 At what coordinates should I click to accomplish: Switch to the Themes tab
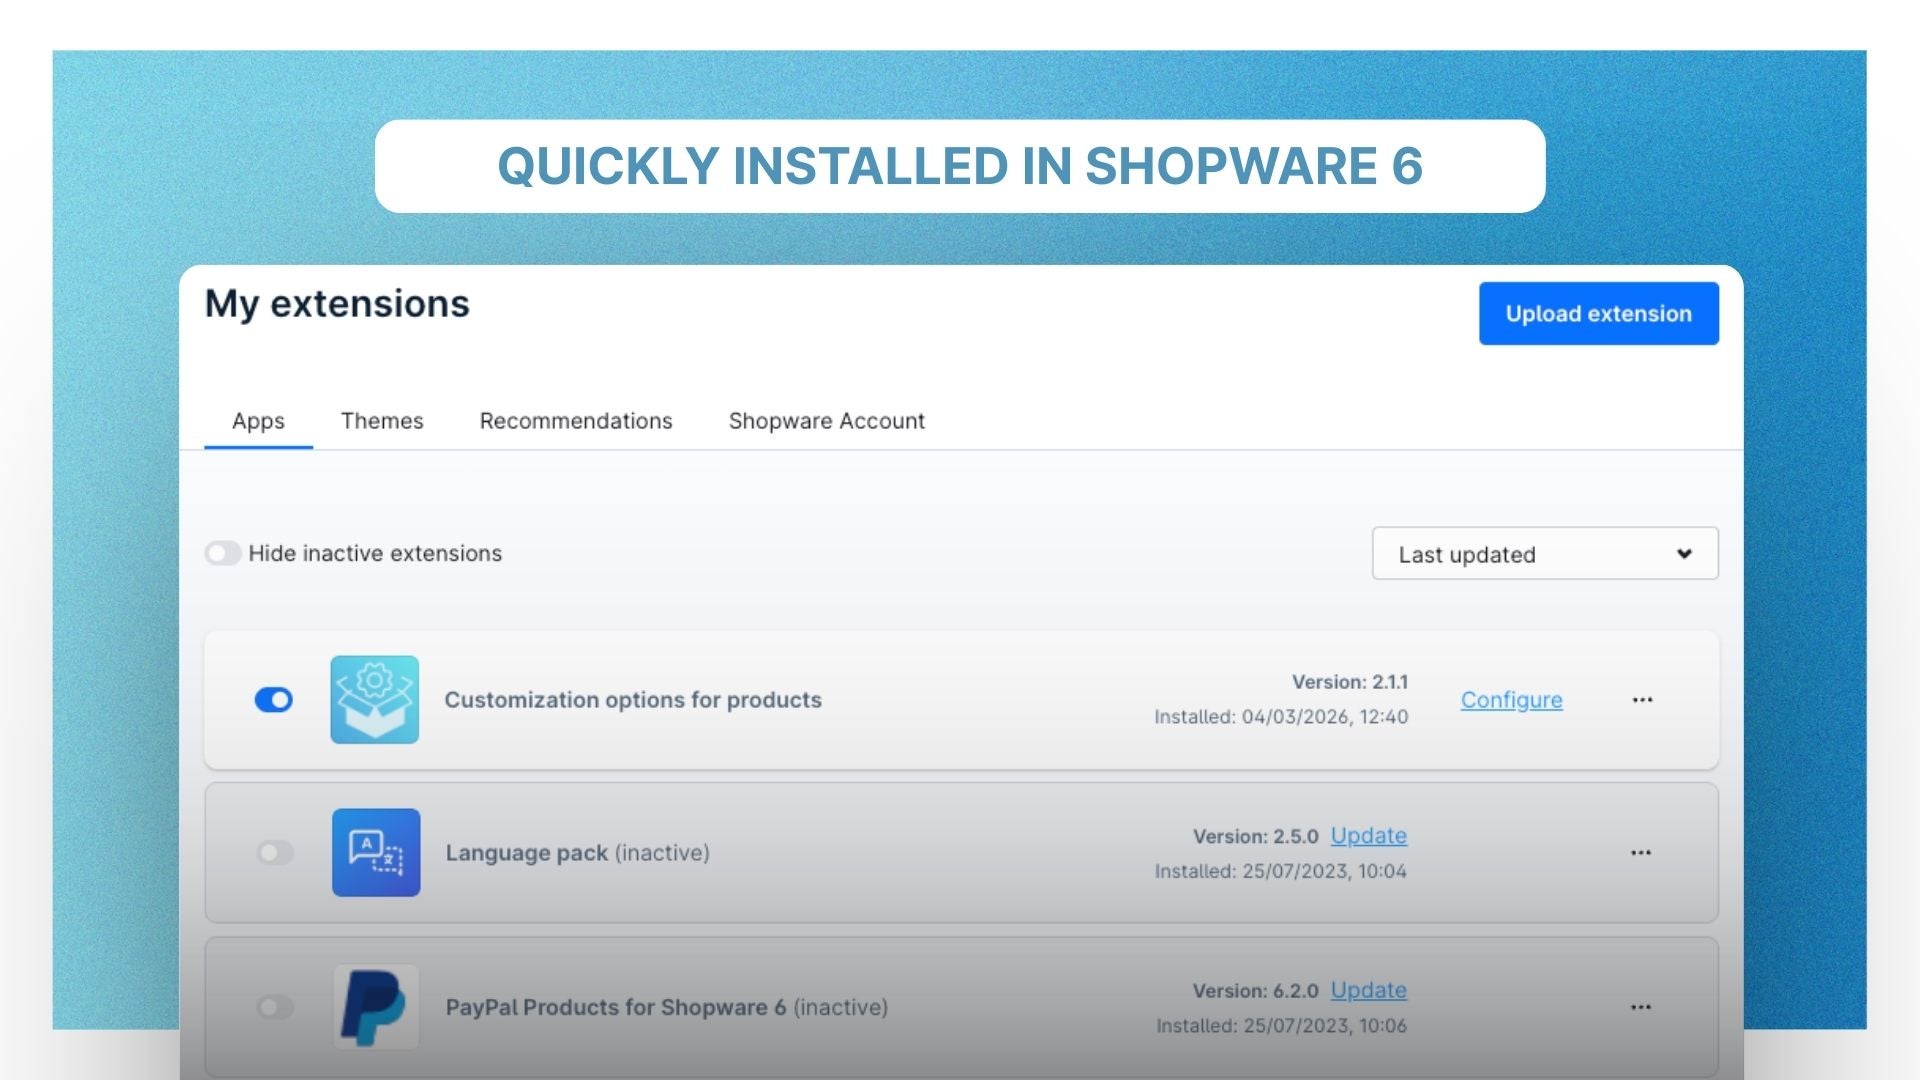click(x=382, y=421)
